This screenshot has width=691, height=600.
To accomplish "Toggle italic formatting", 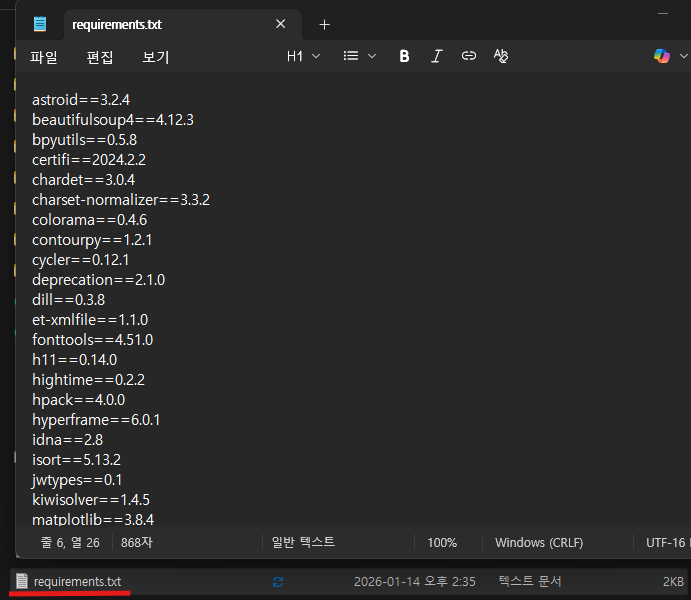I will 436,56.
